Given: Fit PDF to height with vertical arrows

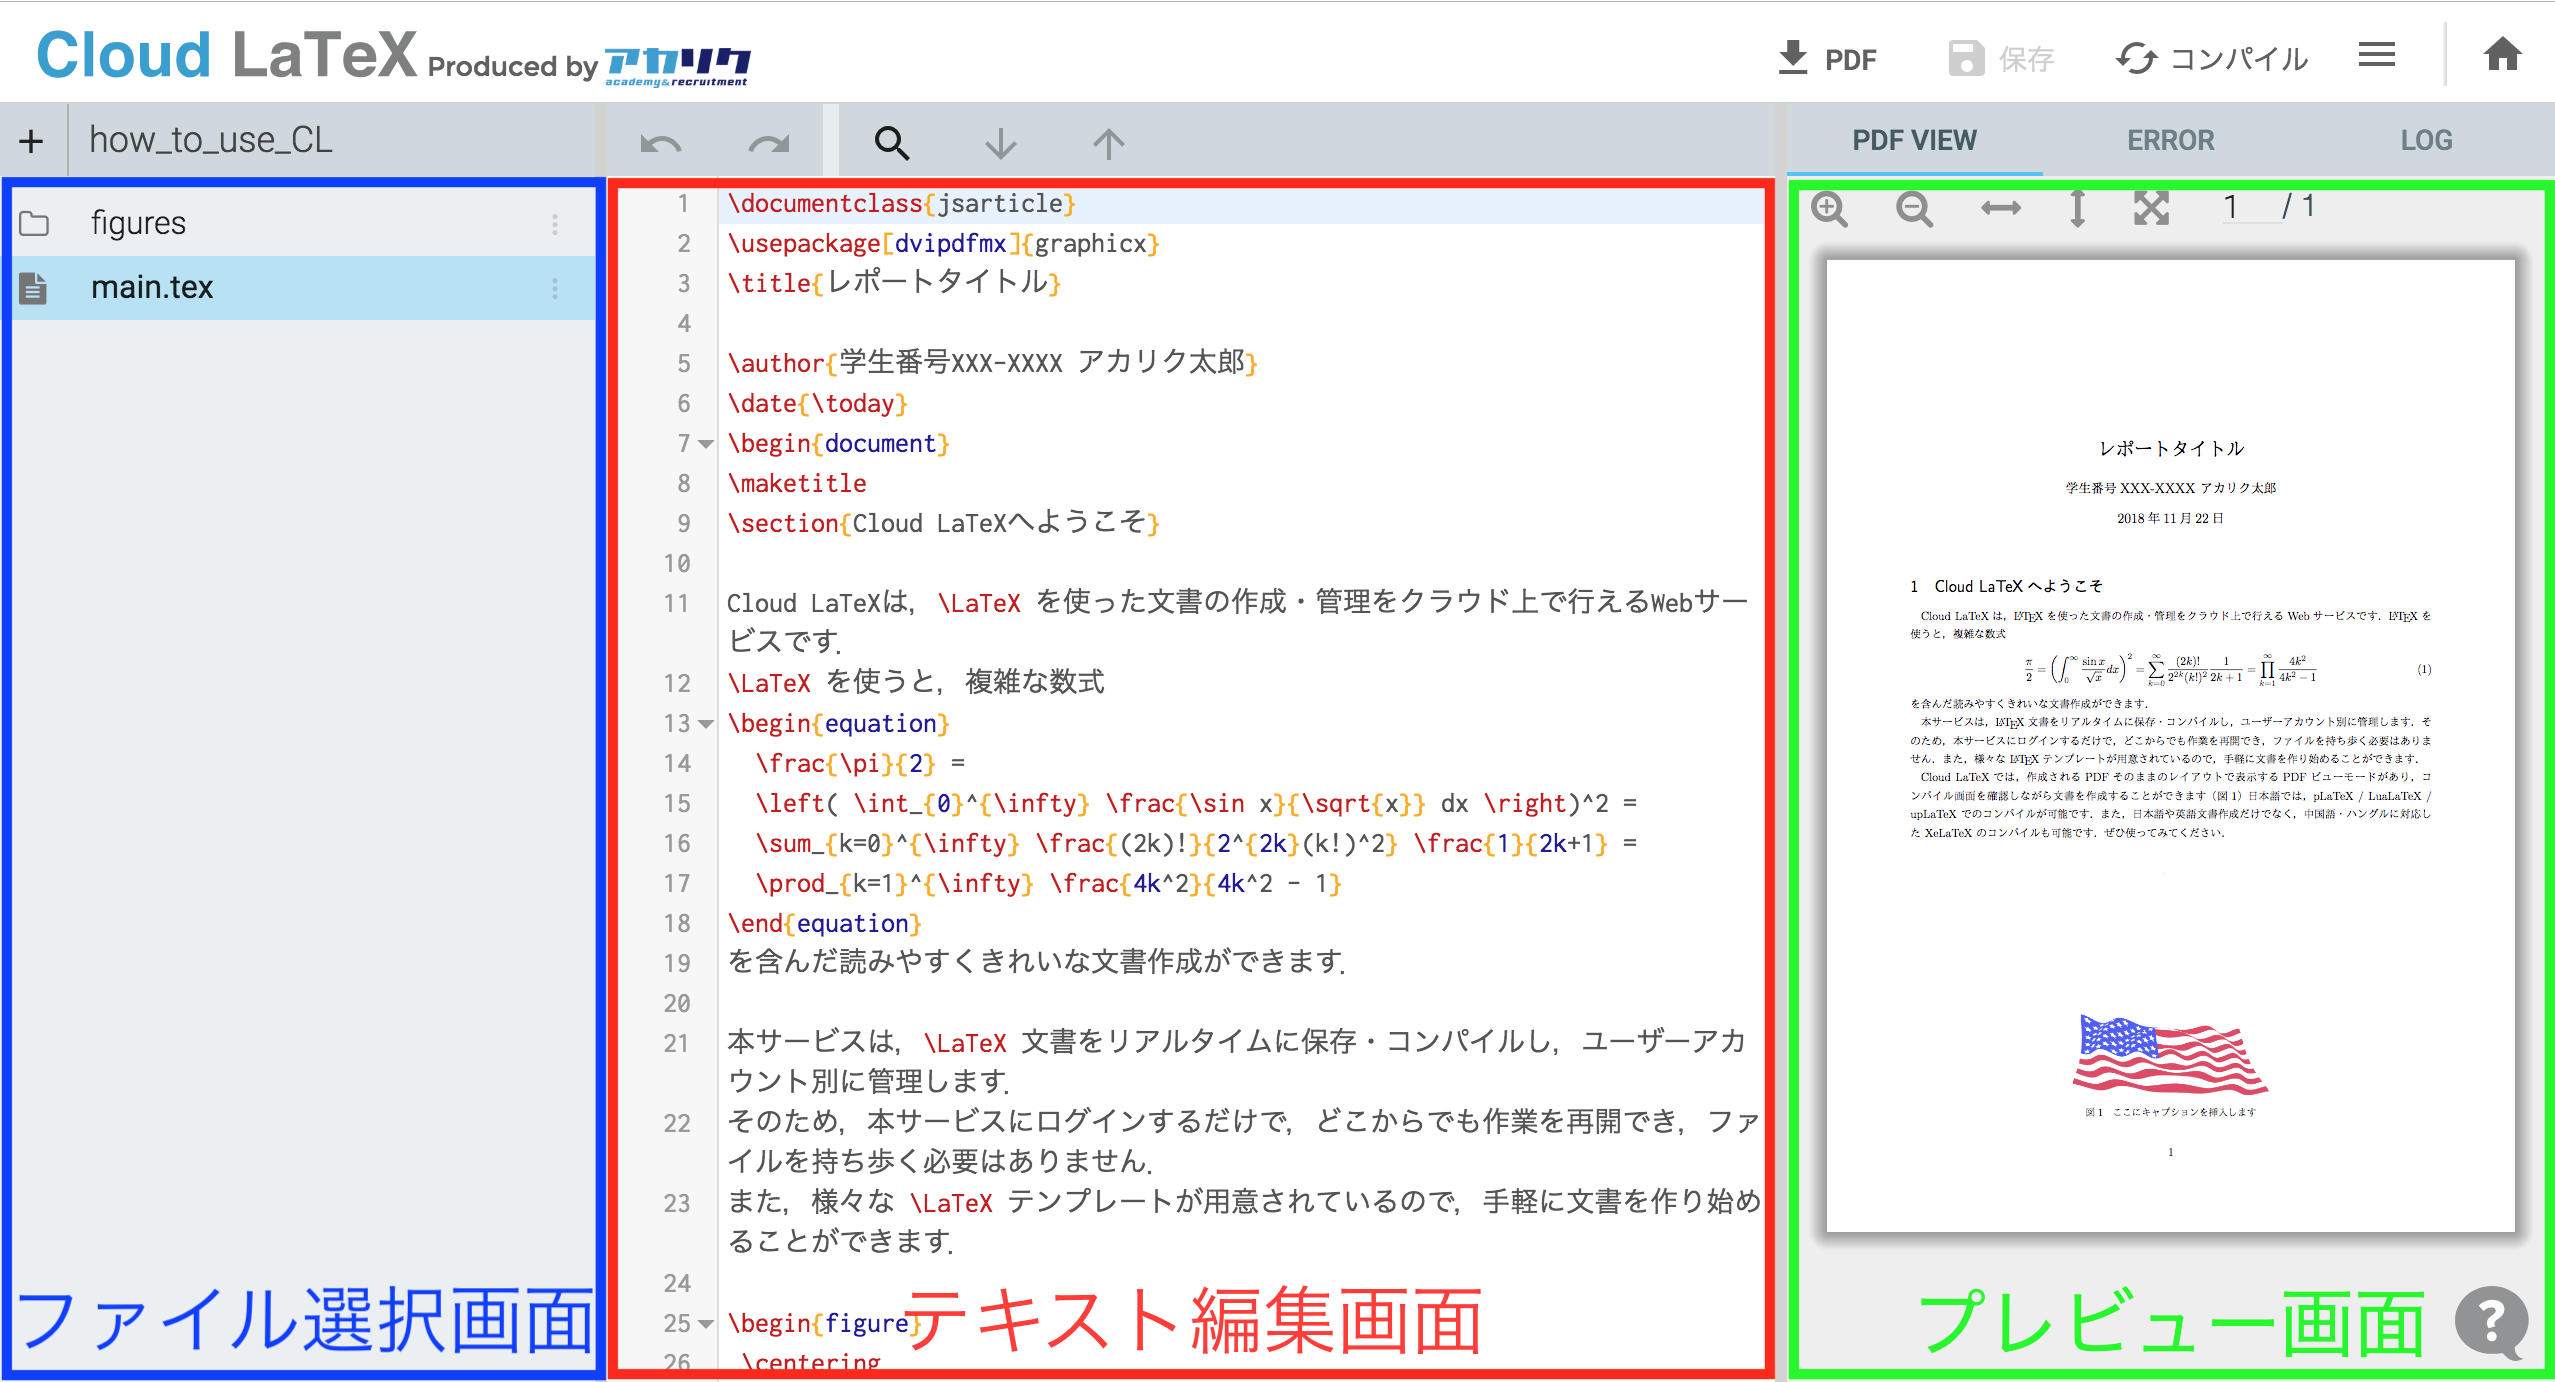Looking at the screenshot, I should click(x=2077, y=208).
